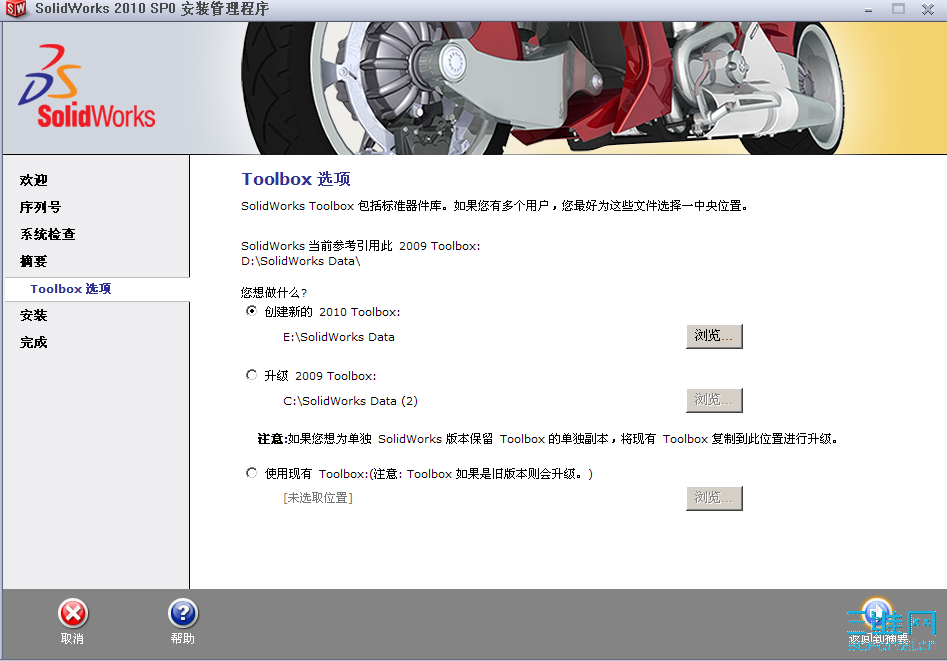The image size is (947, 661).
Task: Click the SolidWorks title bar app icon
Action: click(x=16, y=9)
